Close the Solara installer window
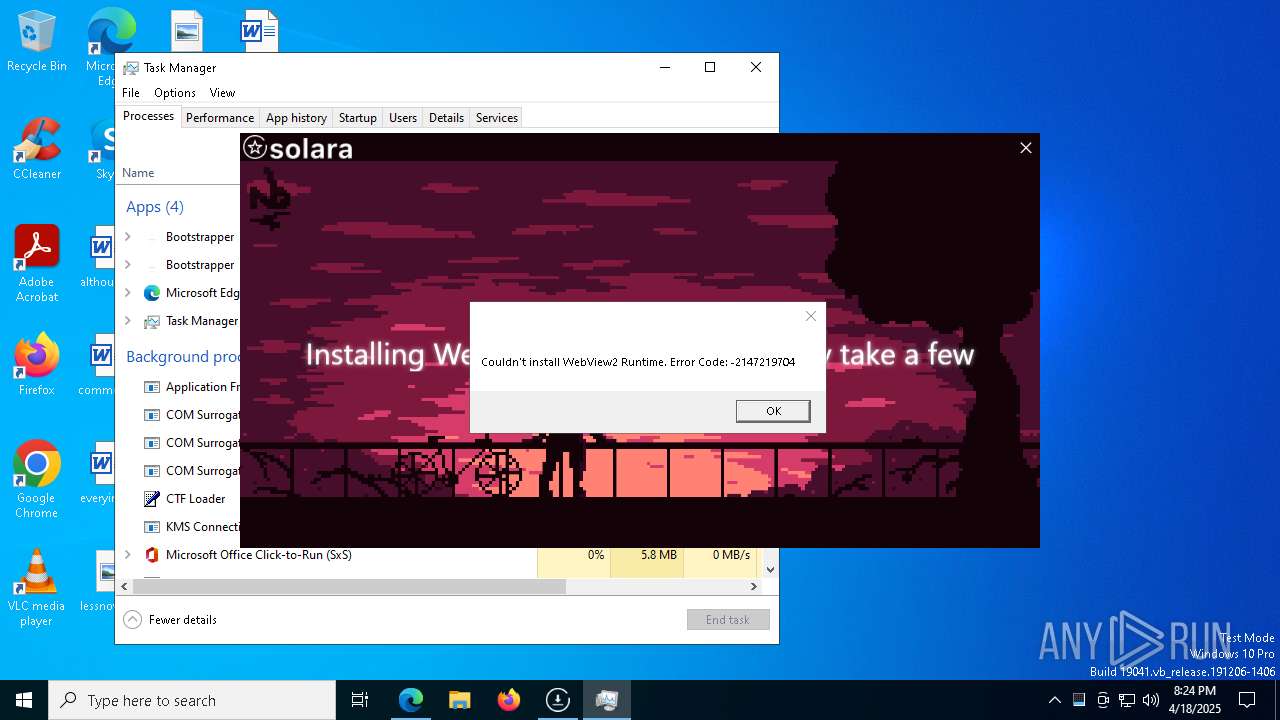 coord(1025,148)
